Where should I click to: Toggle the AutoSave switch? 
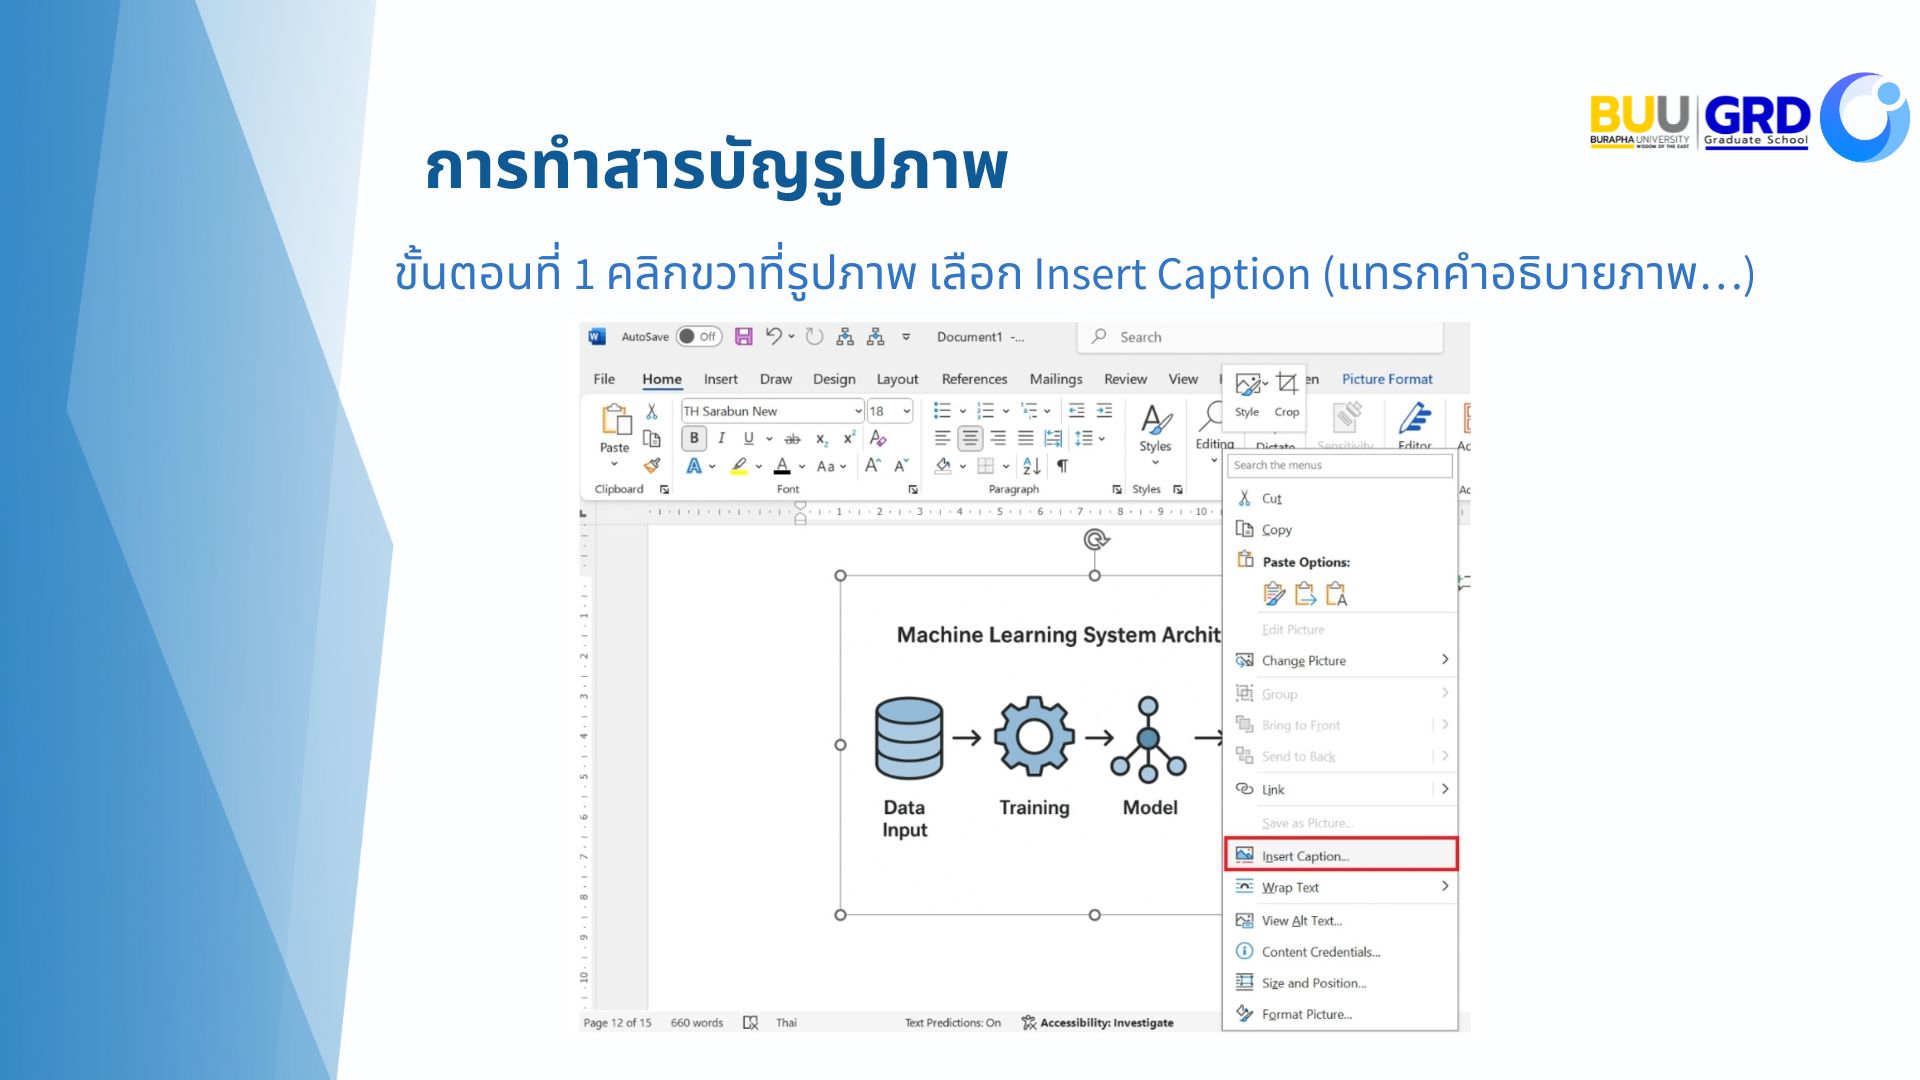698,337
